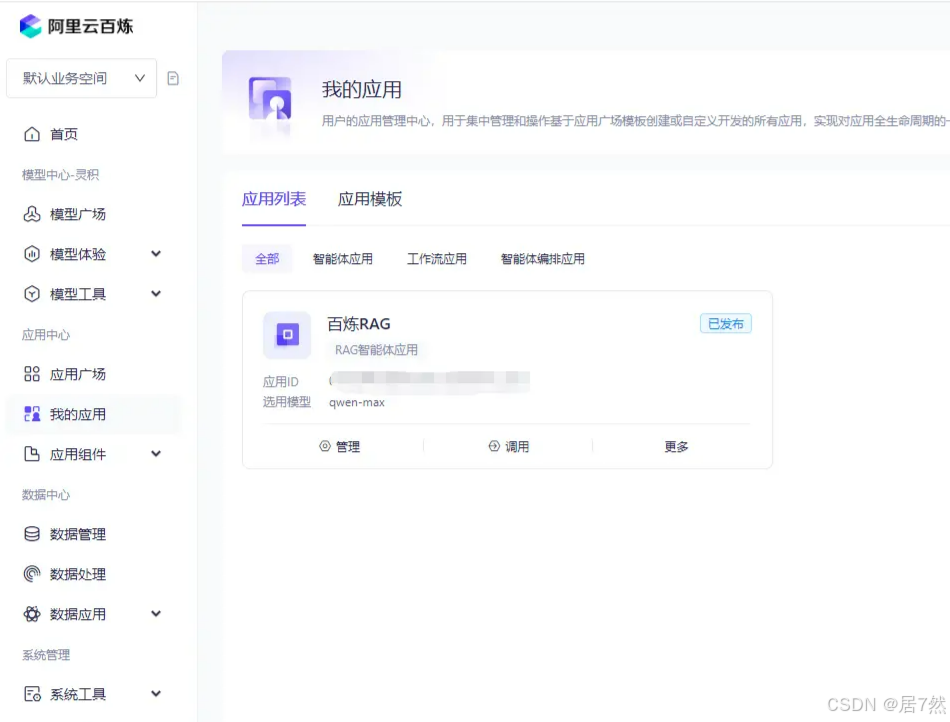Click the 阿里云百炼 logo icon
Viewport: 950px width, 722px height.
tap(30, 26)
